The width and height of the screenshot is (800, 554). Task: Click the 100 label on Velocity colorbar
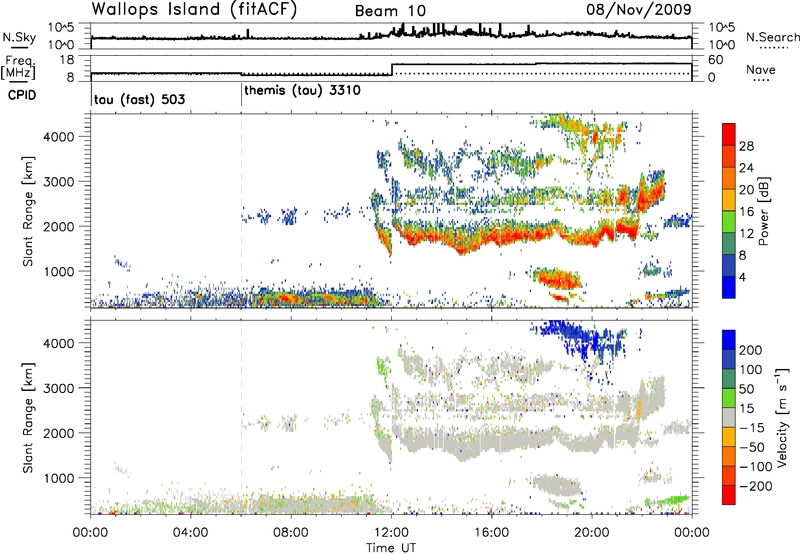(751, 370)
